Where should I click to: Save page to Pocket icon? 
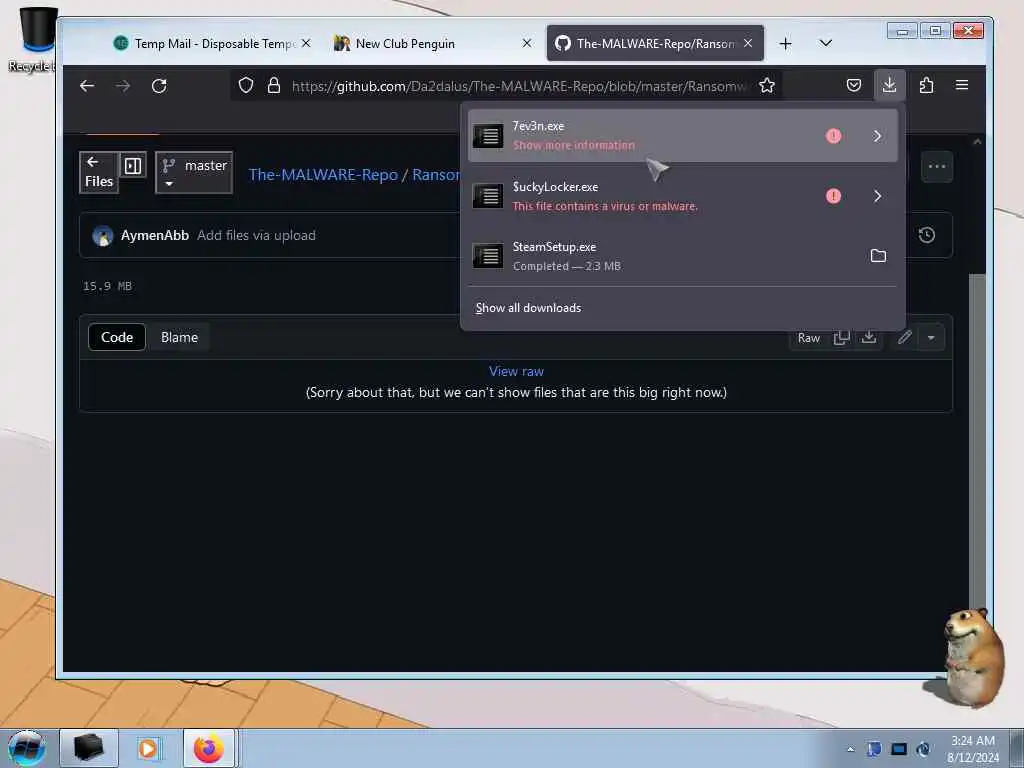[854, 85]
